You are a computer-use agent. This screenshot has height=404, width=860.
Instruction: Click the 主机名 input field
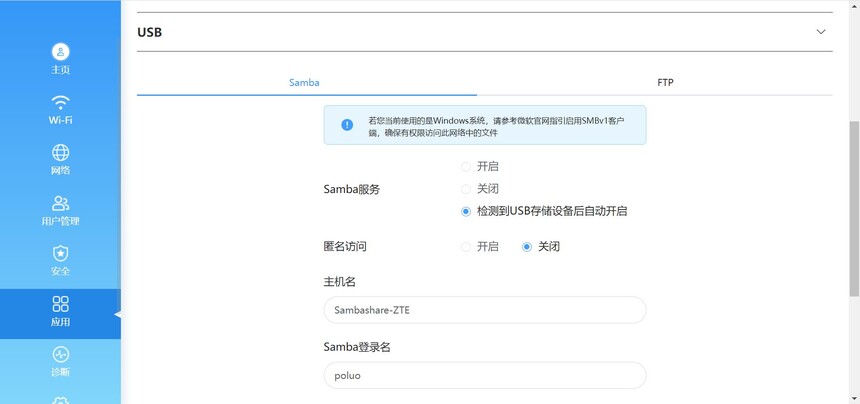click(485, 310)
